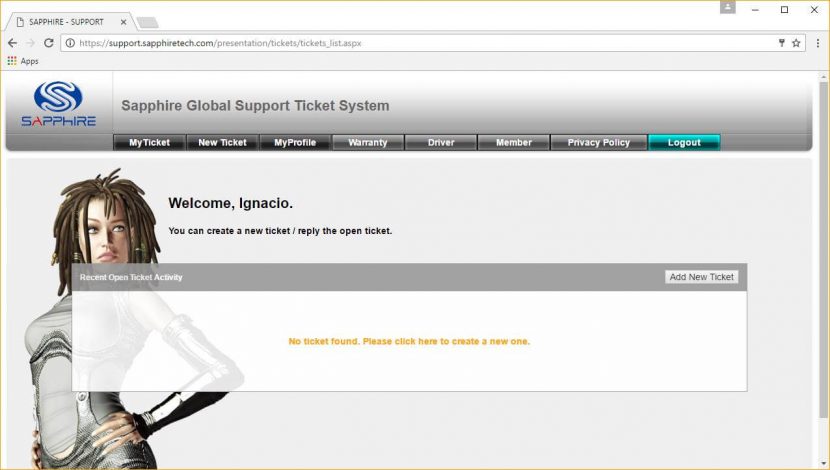Viewport: 830px width, 470px height.
Task: Open the Member menu item
Action: tap(513, 142)
